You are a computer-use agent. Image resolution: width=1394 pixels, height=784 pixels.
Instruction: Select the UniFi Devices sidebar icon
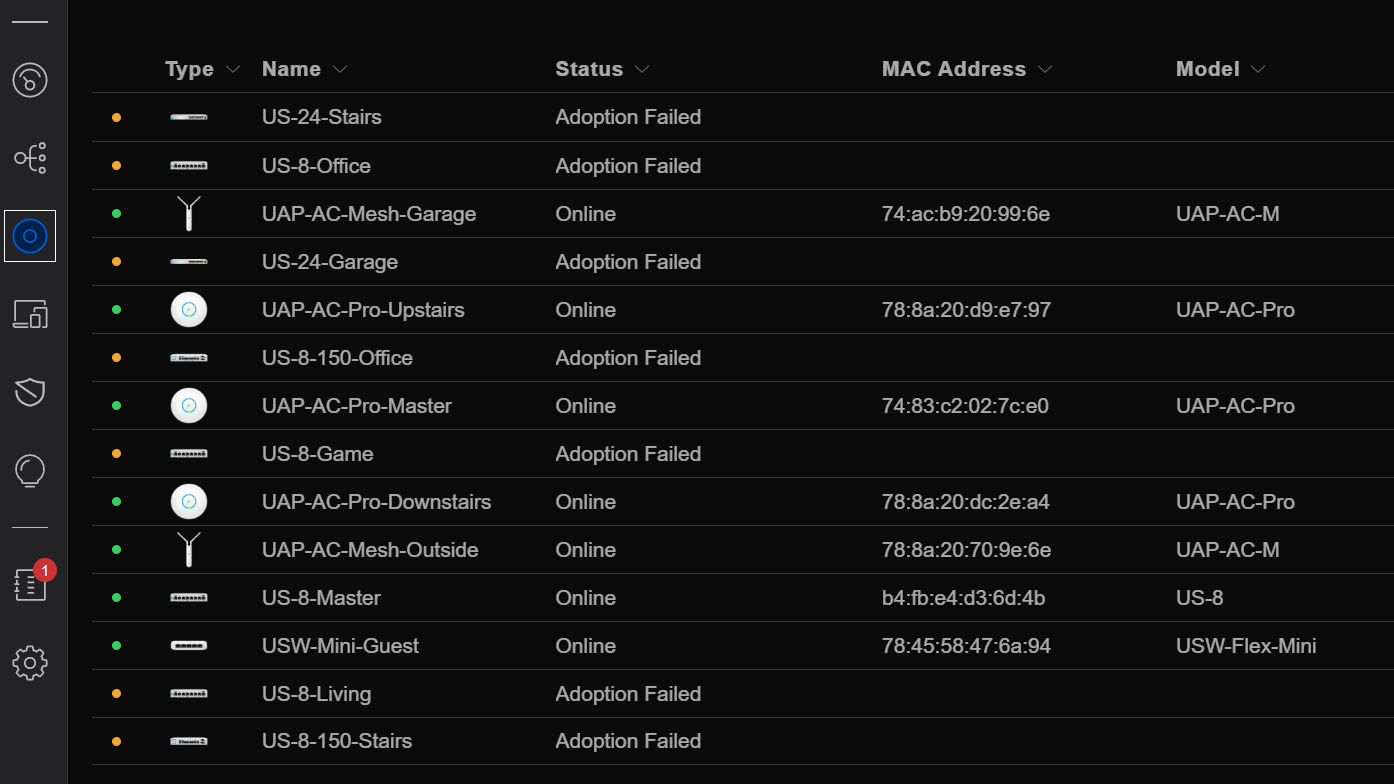pos(30,236)
